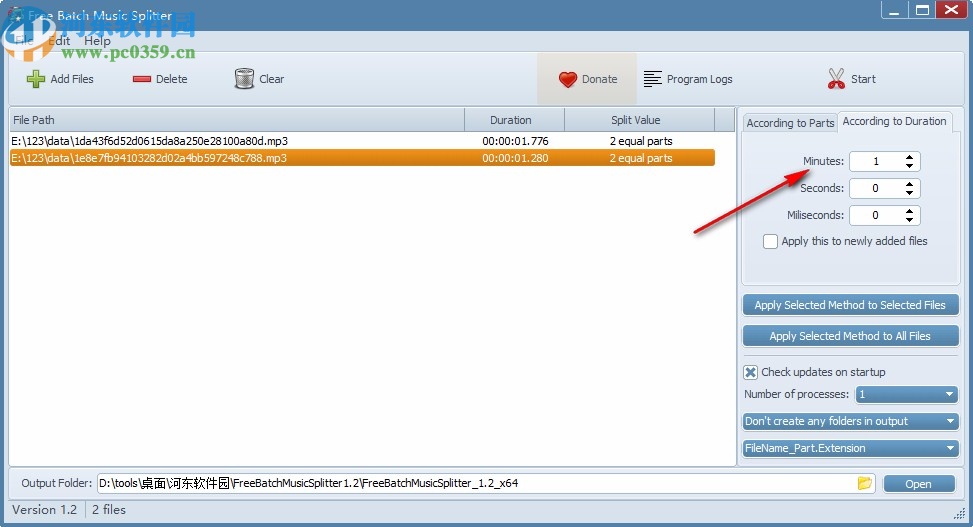Viewport: 973px width, 527px height.
Task: Toggle Check updates on startup checkbox
Action: click(750, 372)
